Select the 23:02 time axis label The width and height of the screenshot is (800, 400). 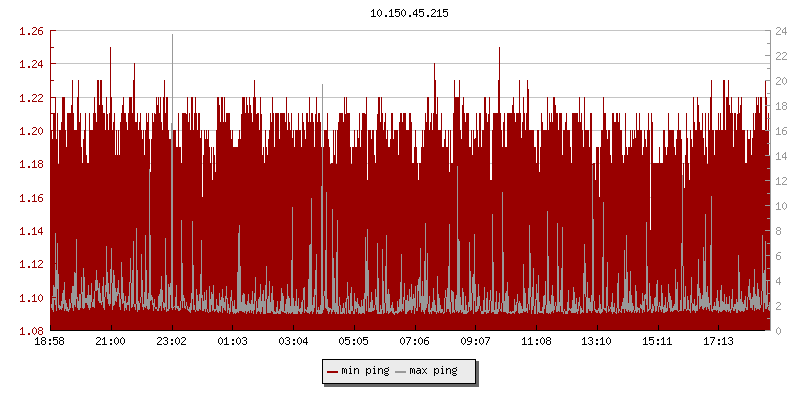click(x=172, y=342)
